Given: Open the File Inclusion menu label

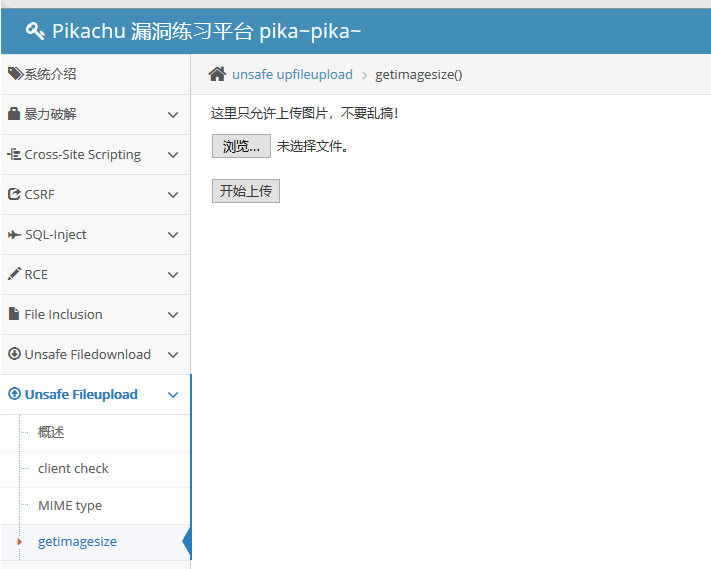Looking at the screenshot, I should pos(63,314).
